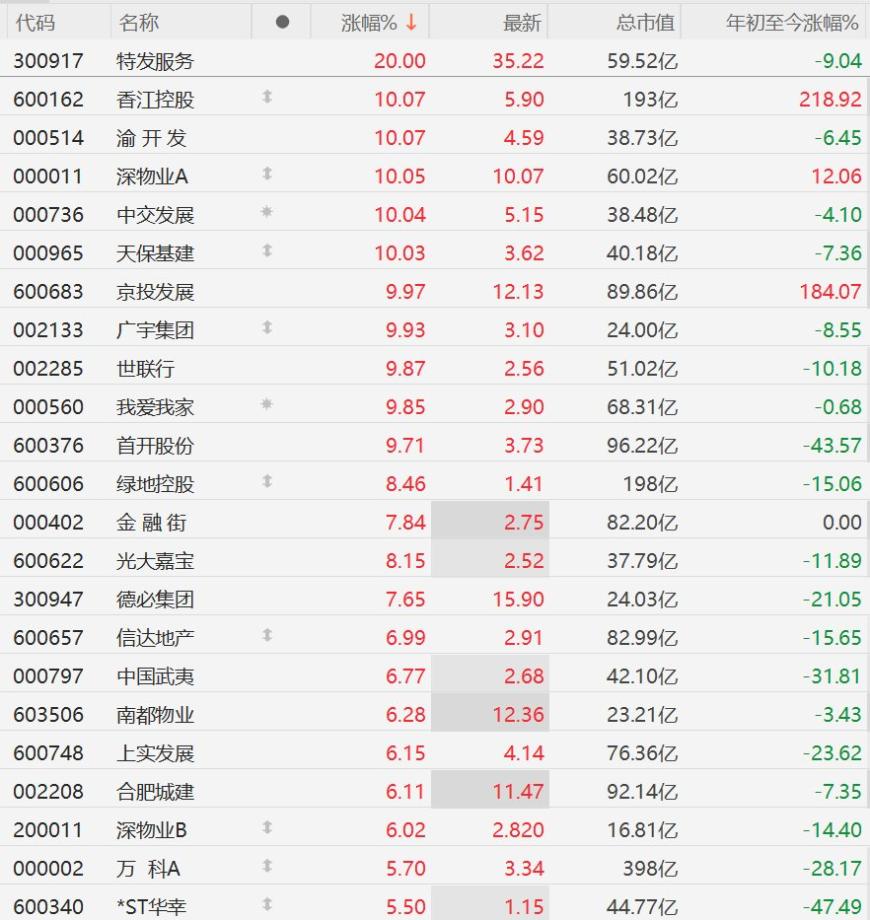Image resolution: width=870 pixels, height=920 pixels.
Task: Open stock 光大嘉宝
Action: pos(155,560)
